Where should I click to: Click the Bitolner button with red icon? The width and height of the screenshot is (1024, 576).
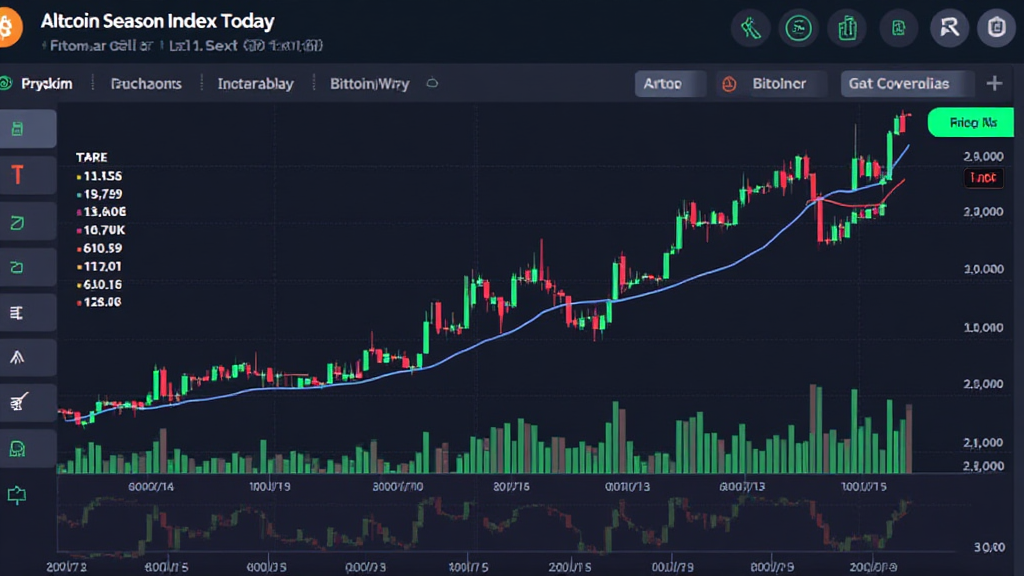point(770,84)
